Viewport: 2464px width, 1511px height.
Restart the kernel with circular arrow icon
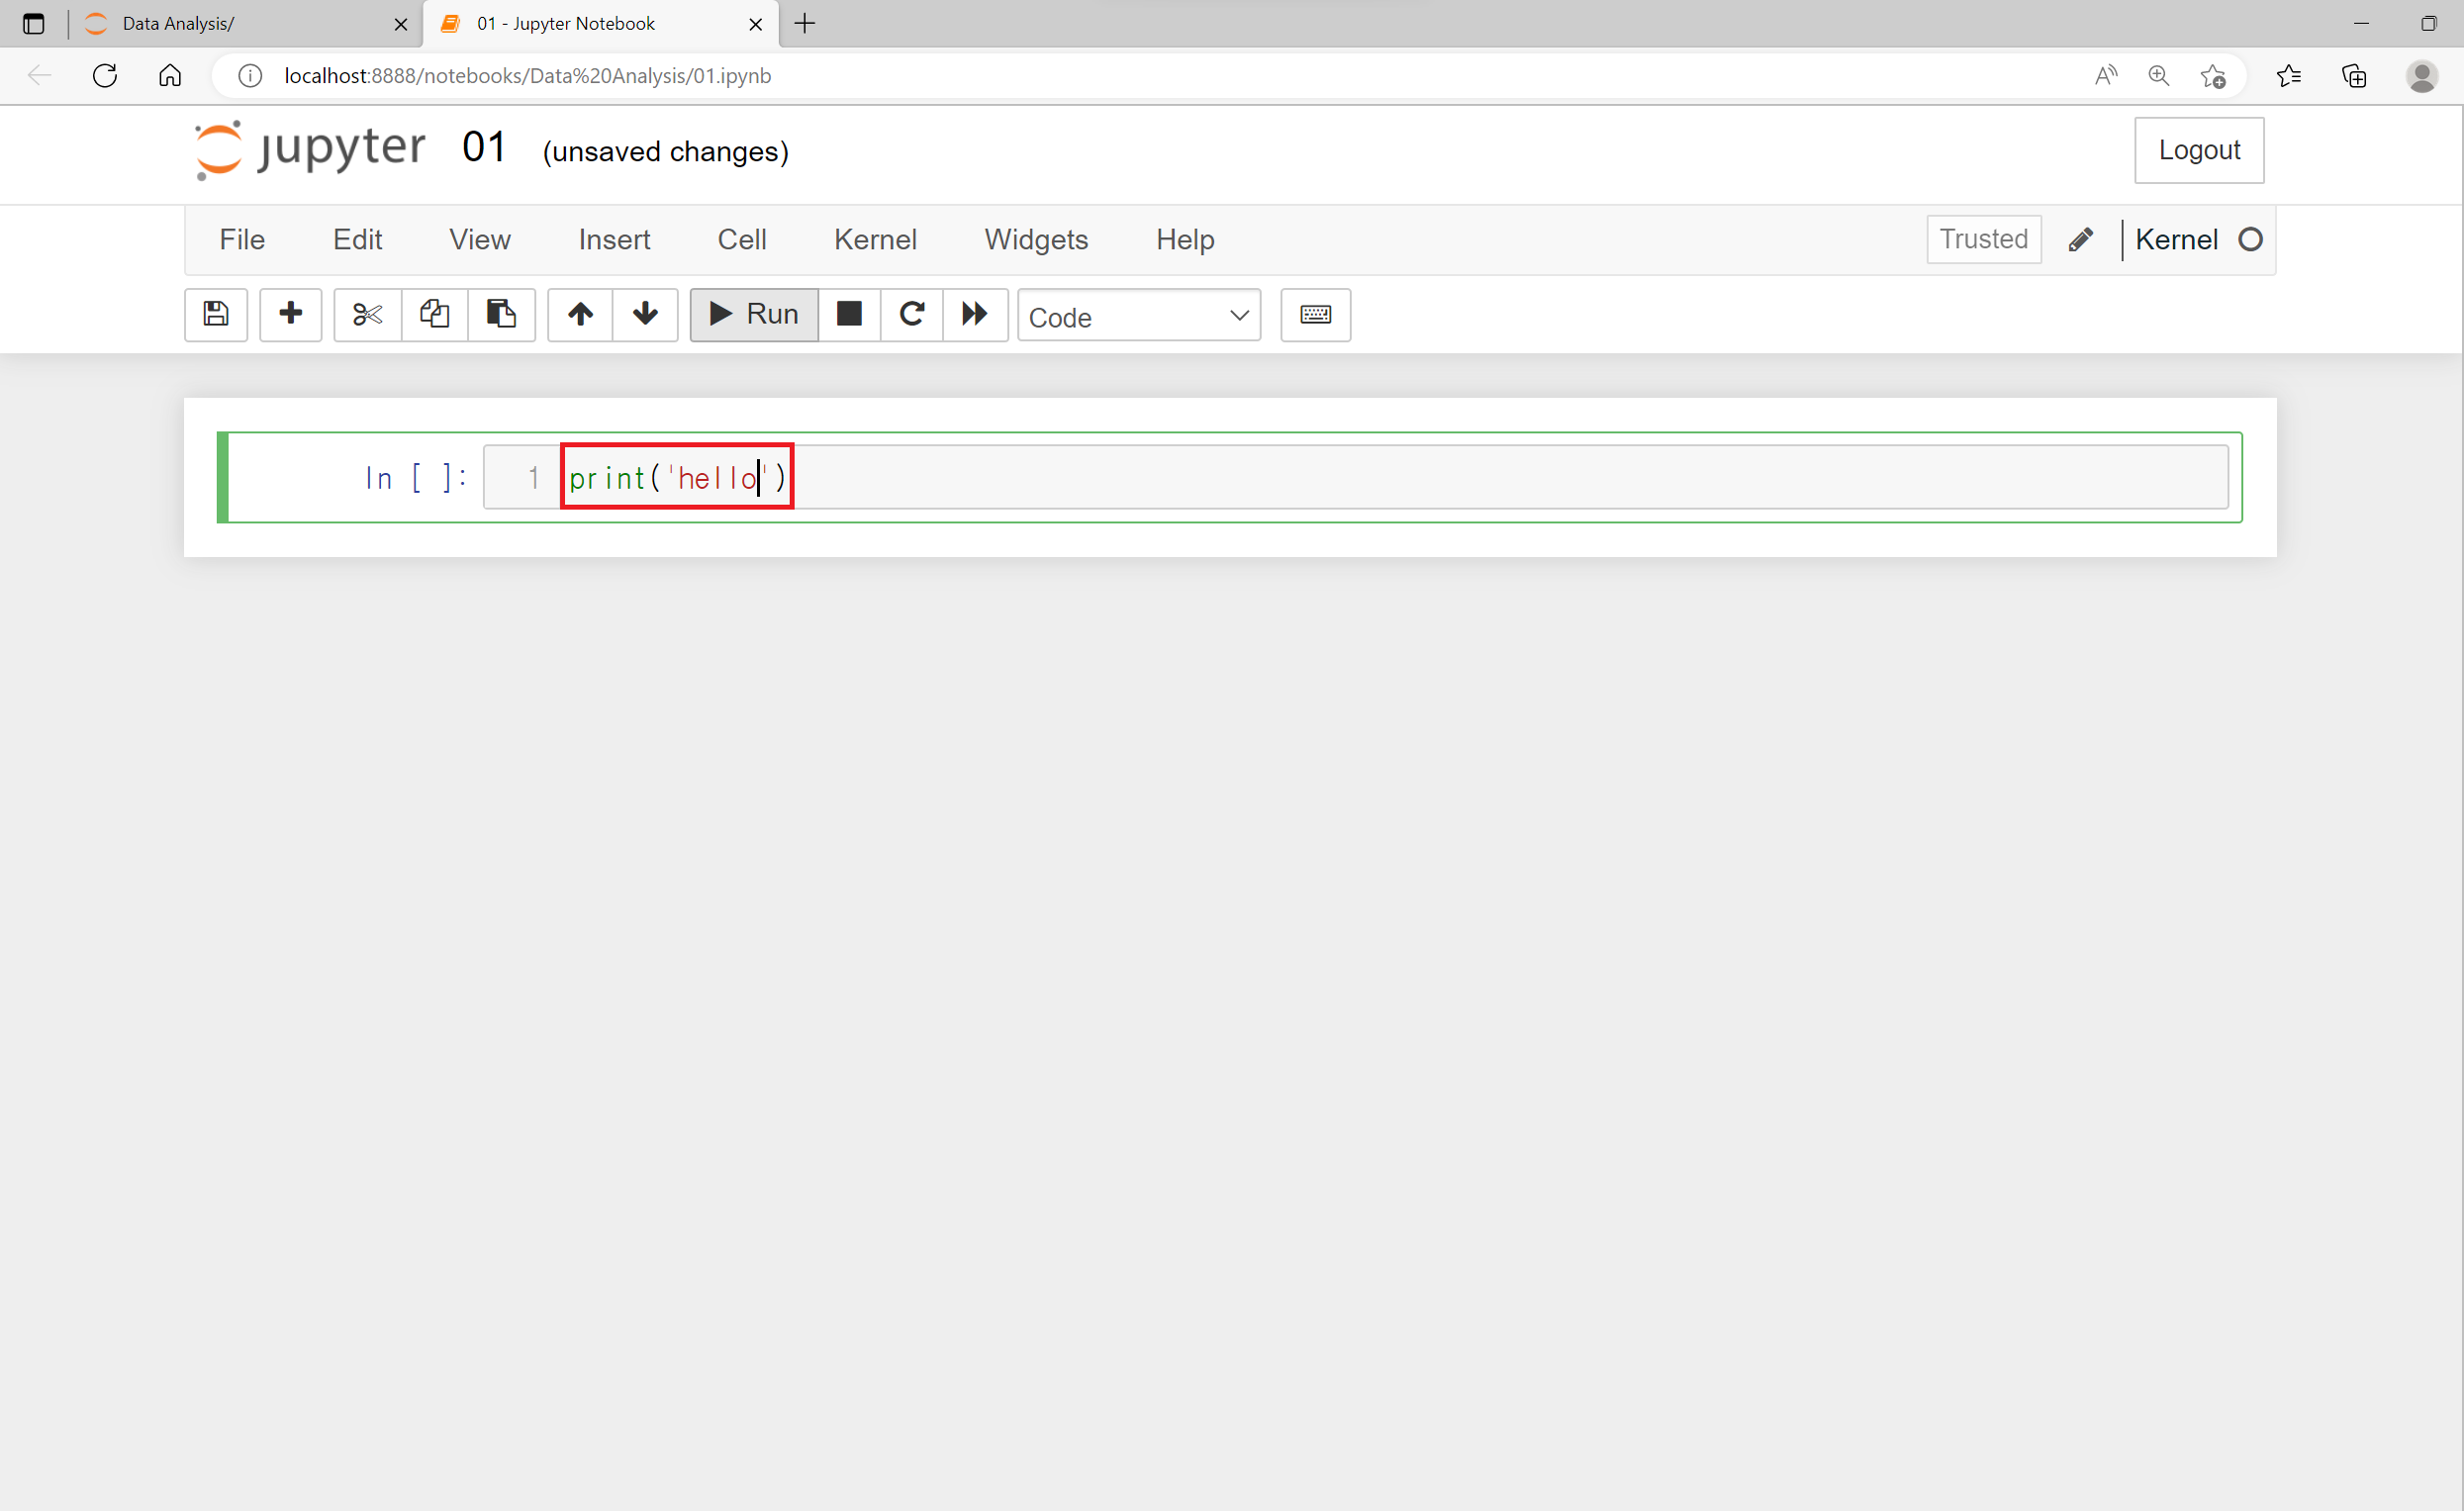[x=911, y=314]
